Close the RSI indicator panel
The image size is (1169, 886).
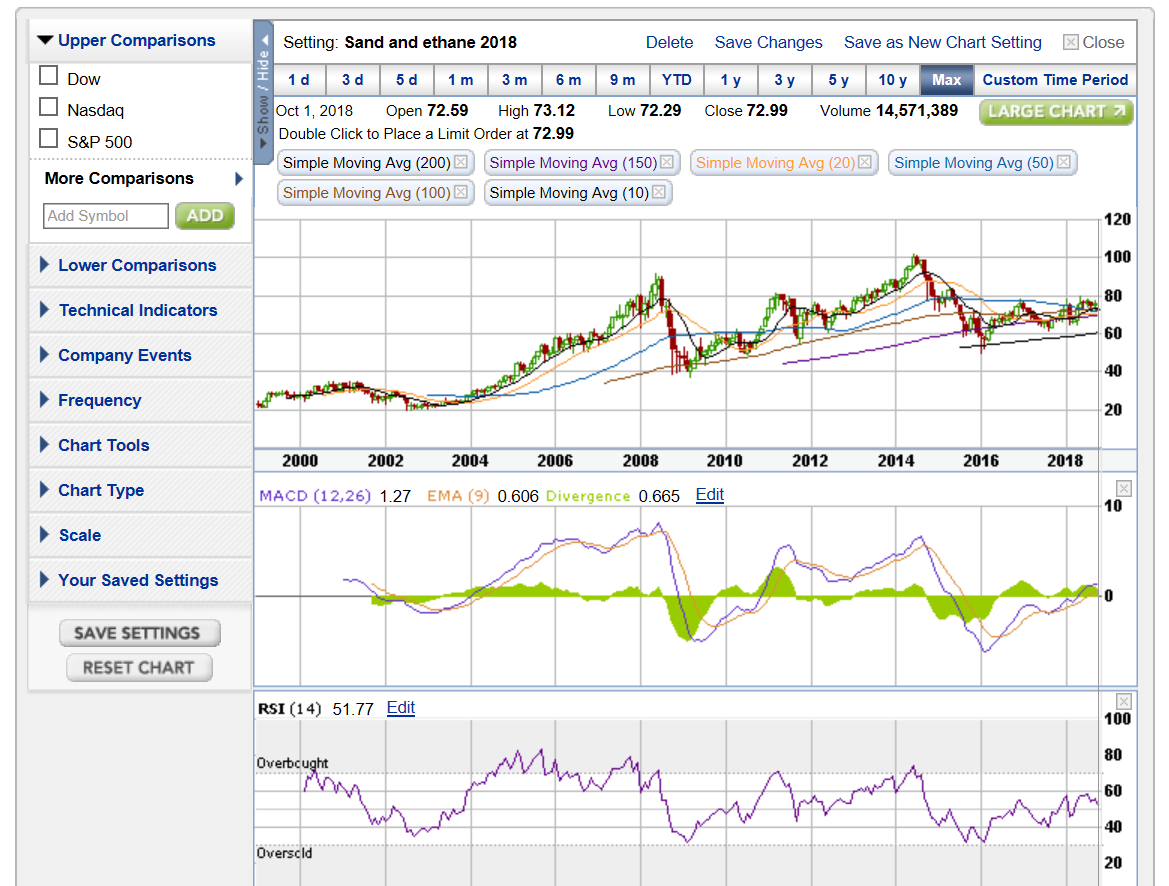click(1123, 700)
